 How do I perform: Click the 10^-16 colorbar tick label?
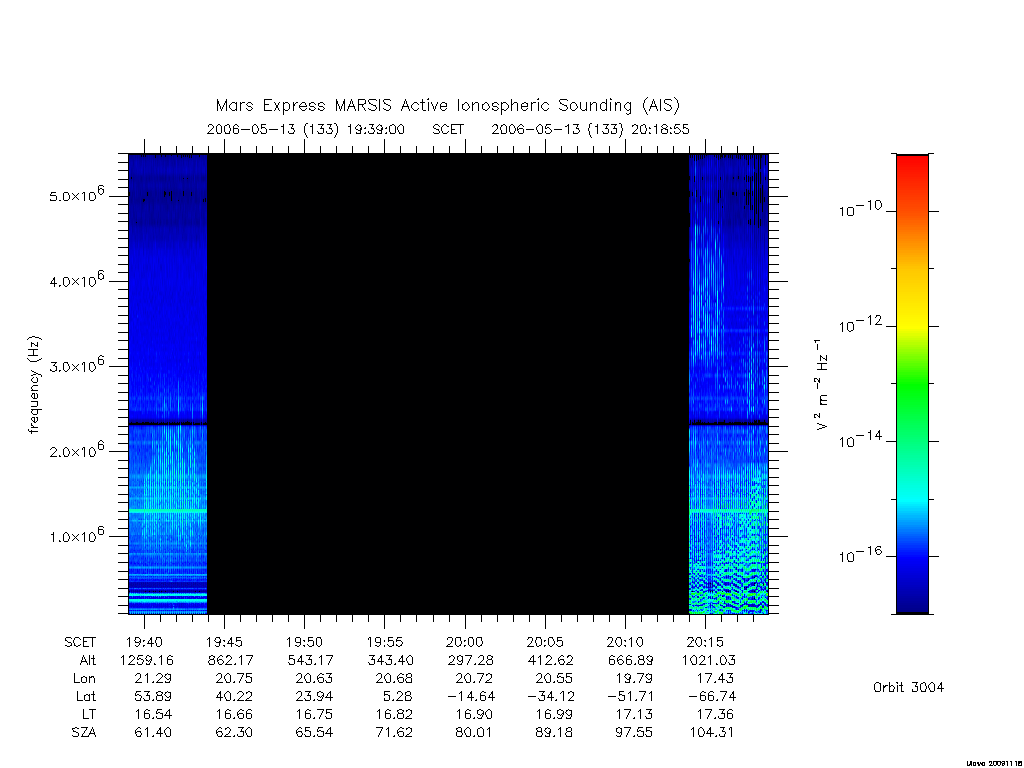(860, 555)
